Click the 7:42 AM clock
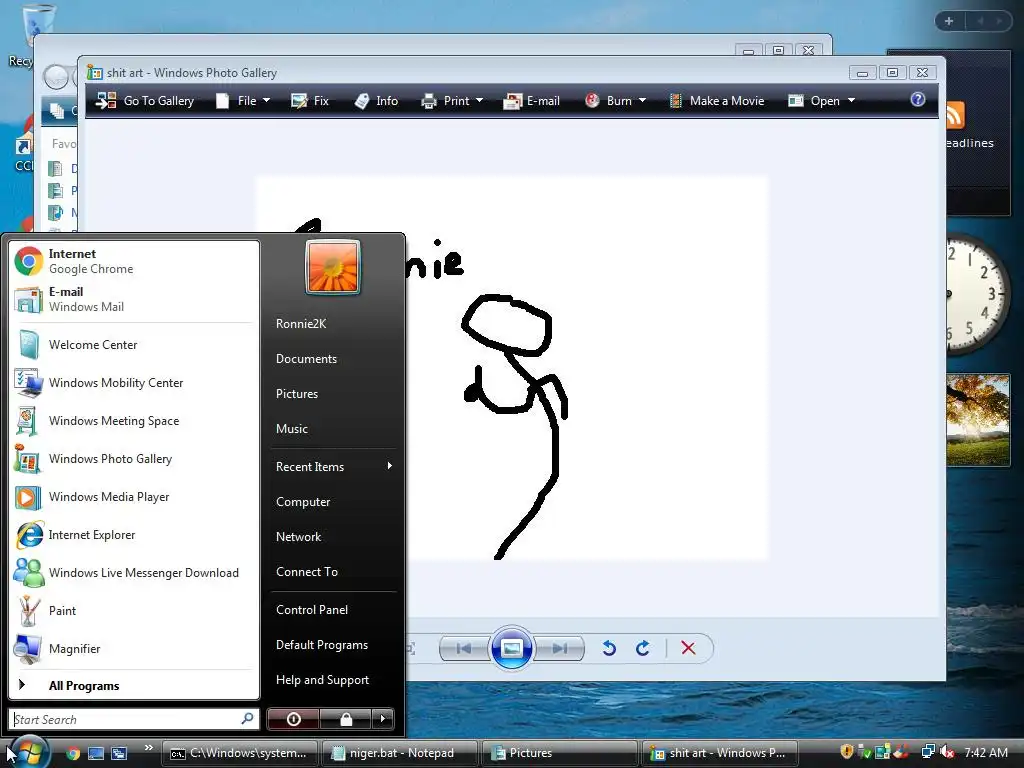1024x768 pixels. (x=986, y=752)
